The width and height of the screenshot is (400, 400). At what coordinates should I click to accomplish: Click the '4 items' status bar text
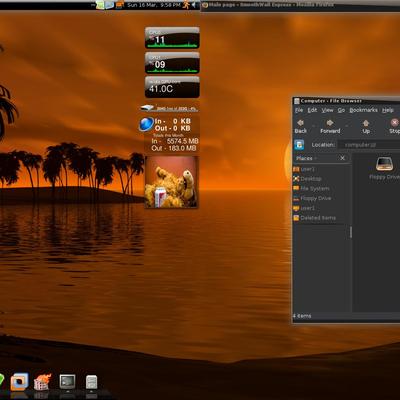coord(302,316)
